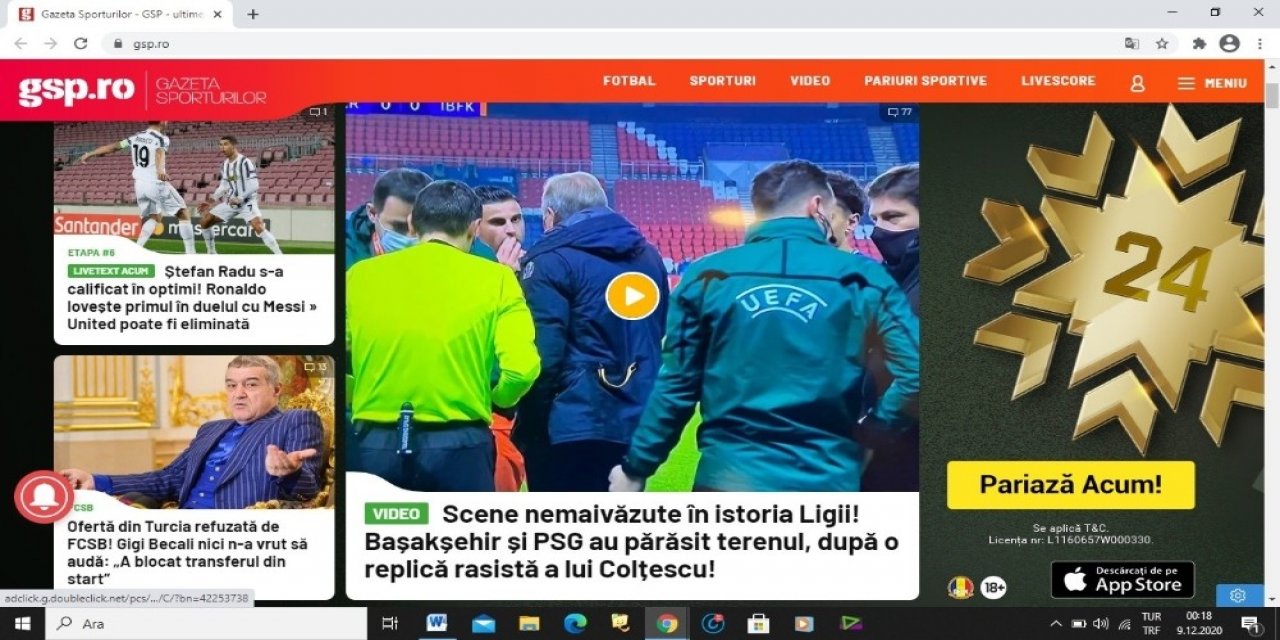Open the Mail app in taskbar
1280x640 pixels.
pyautogui.click(x=484, y=624)
